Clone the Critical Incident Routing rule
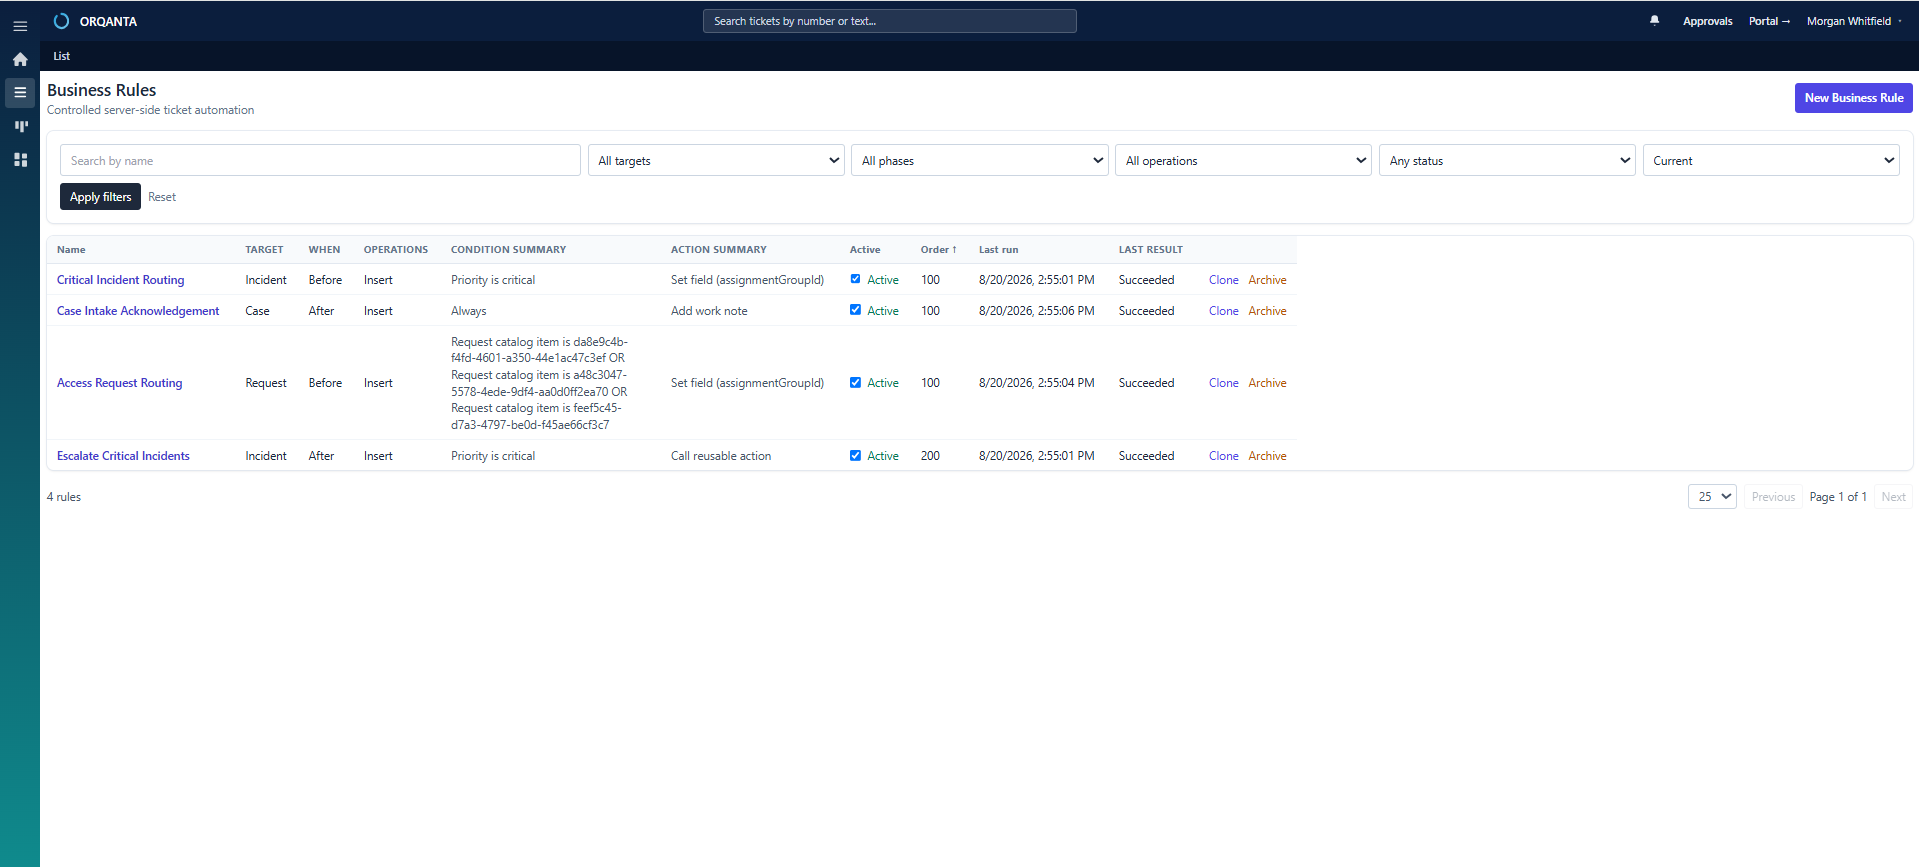 tap(1223, 280)
